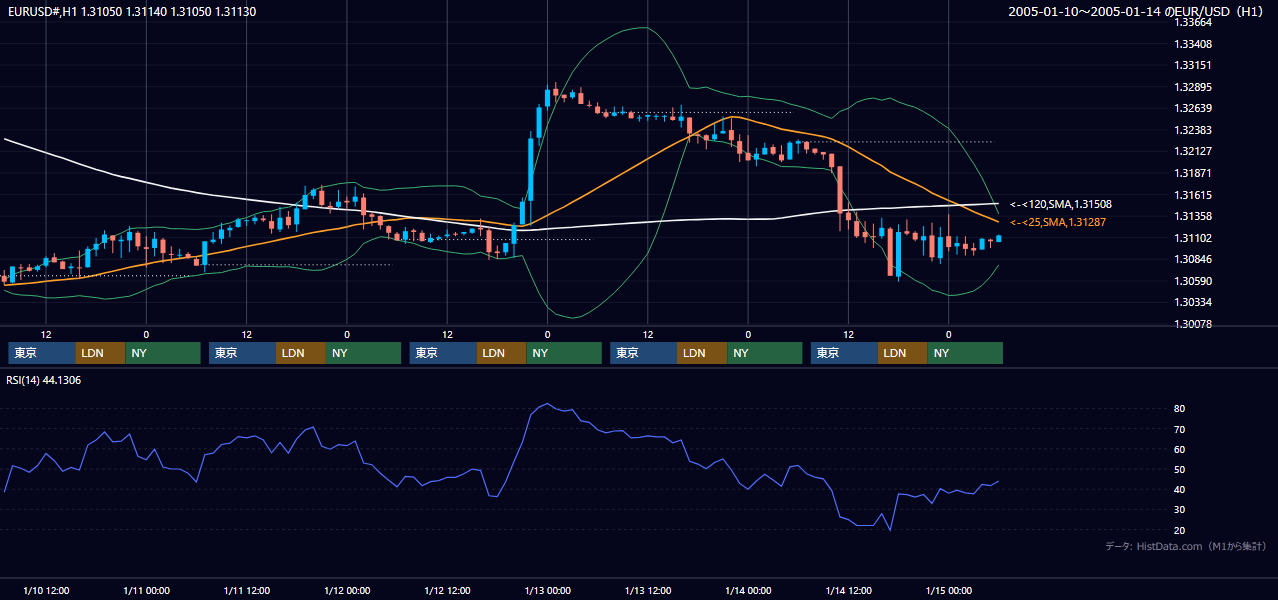Click the 1/13 00:00 time label
1278x600 pixels.
pos(547,591)
